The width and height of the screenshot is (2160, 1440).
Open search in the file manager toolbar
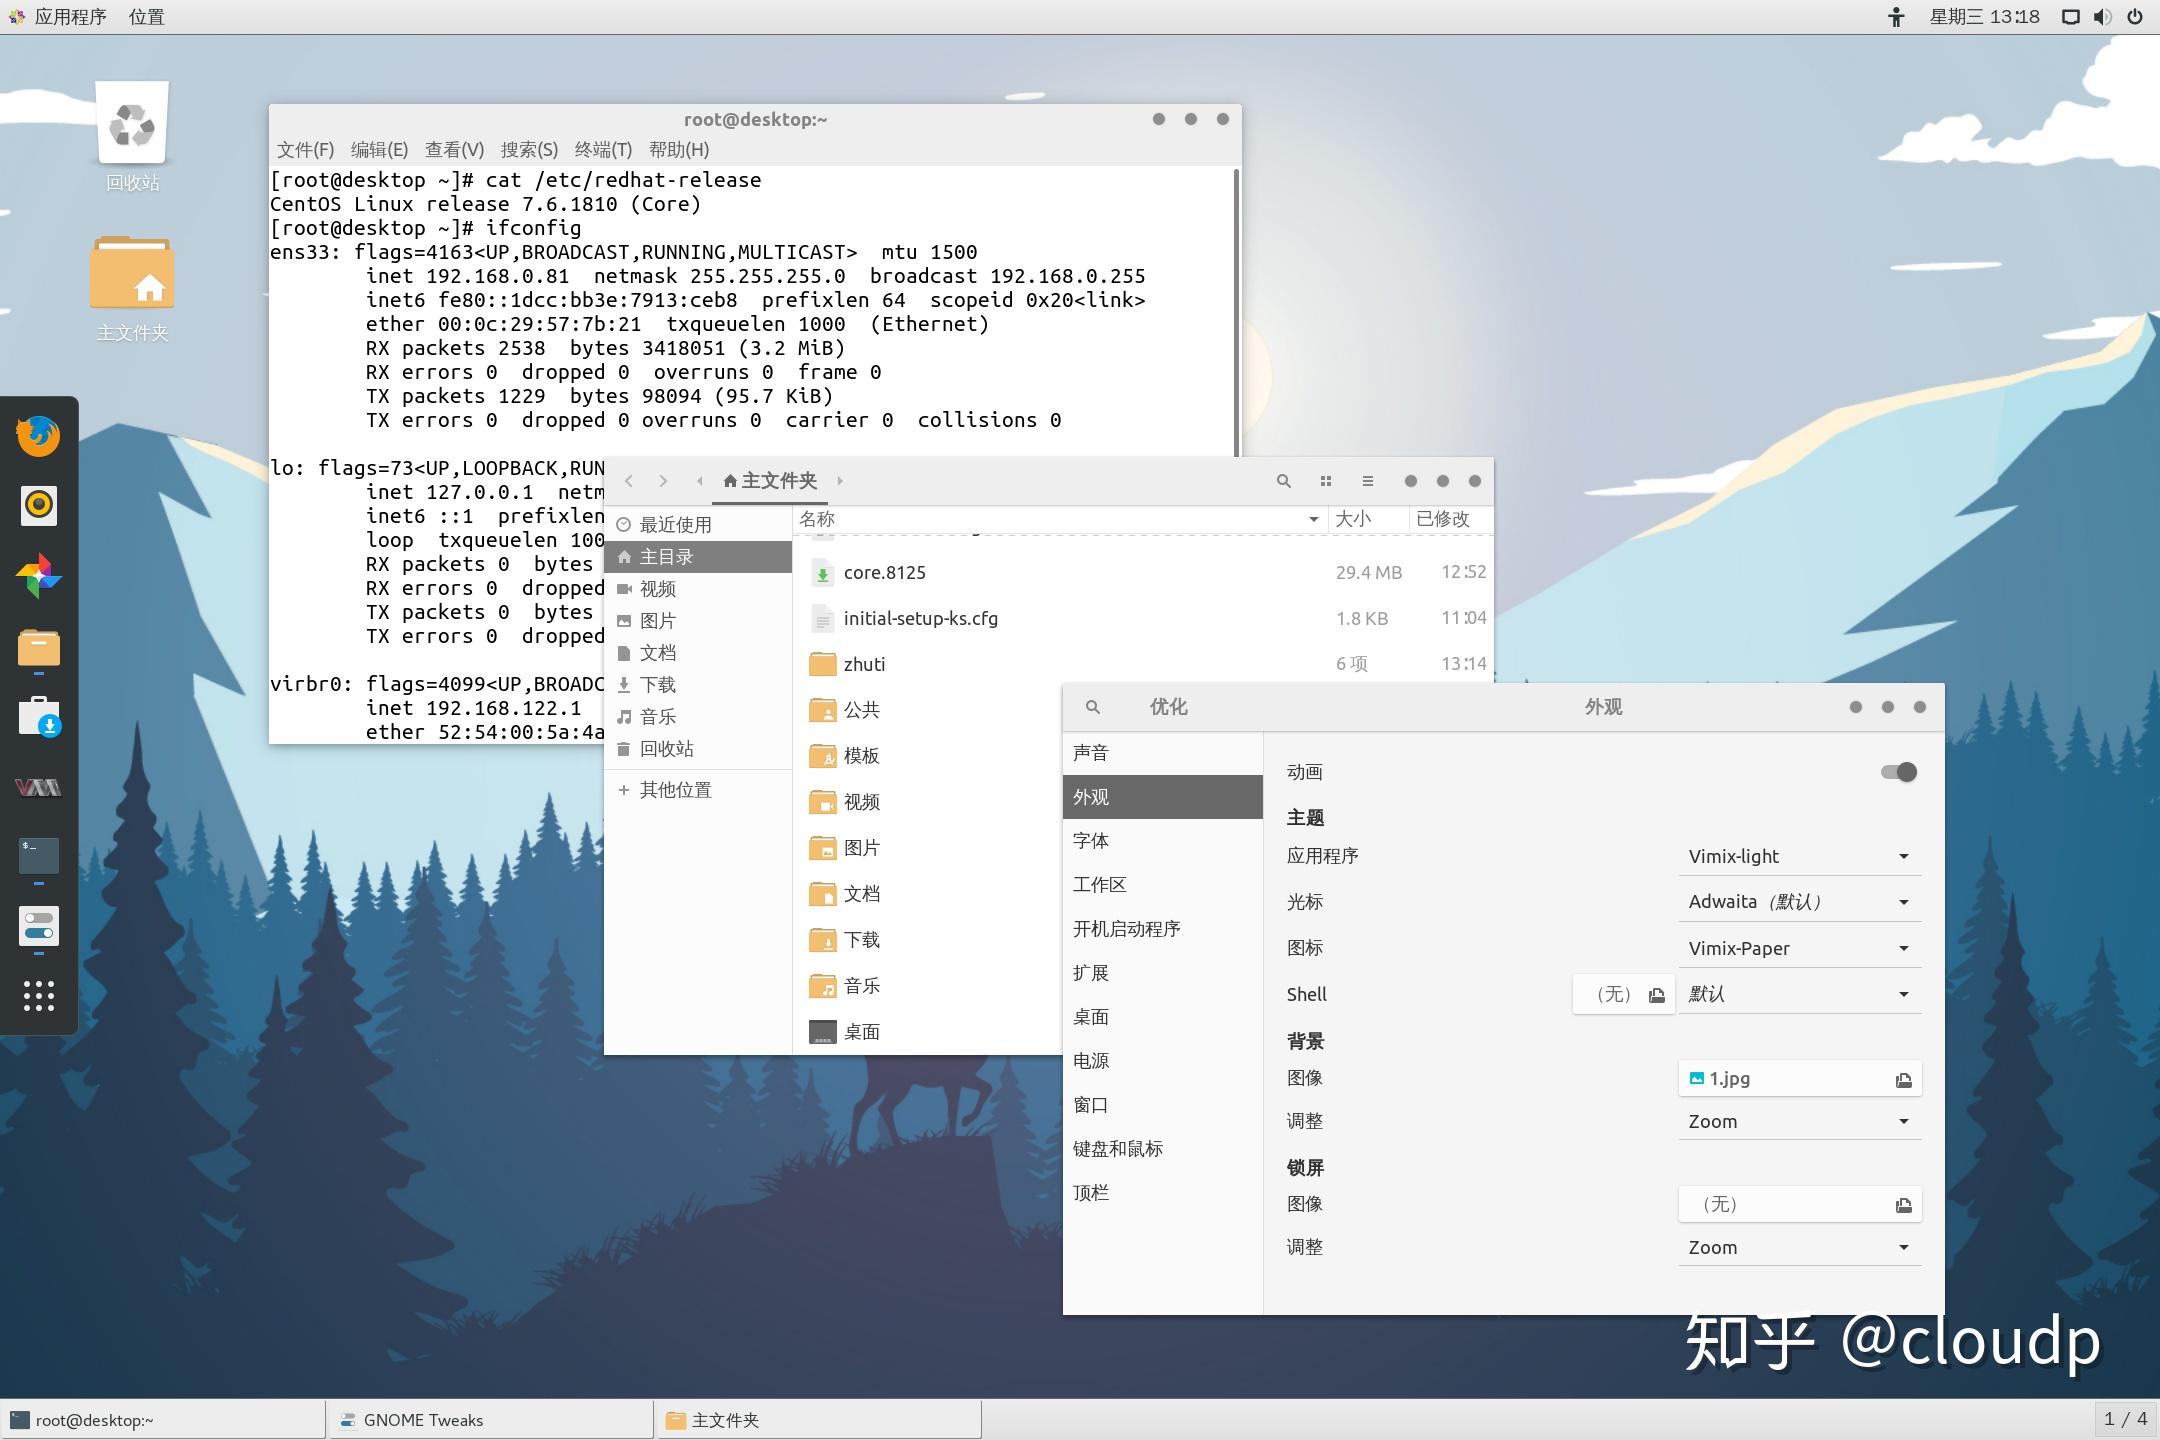(1283, 481)
